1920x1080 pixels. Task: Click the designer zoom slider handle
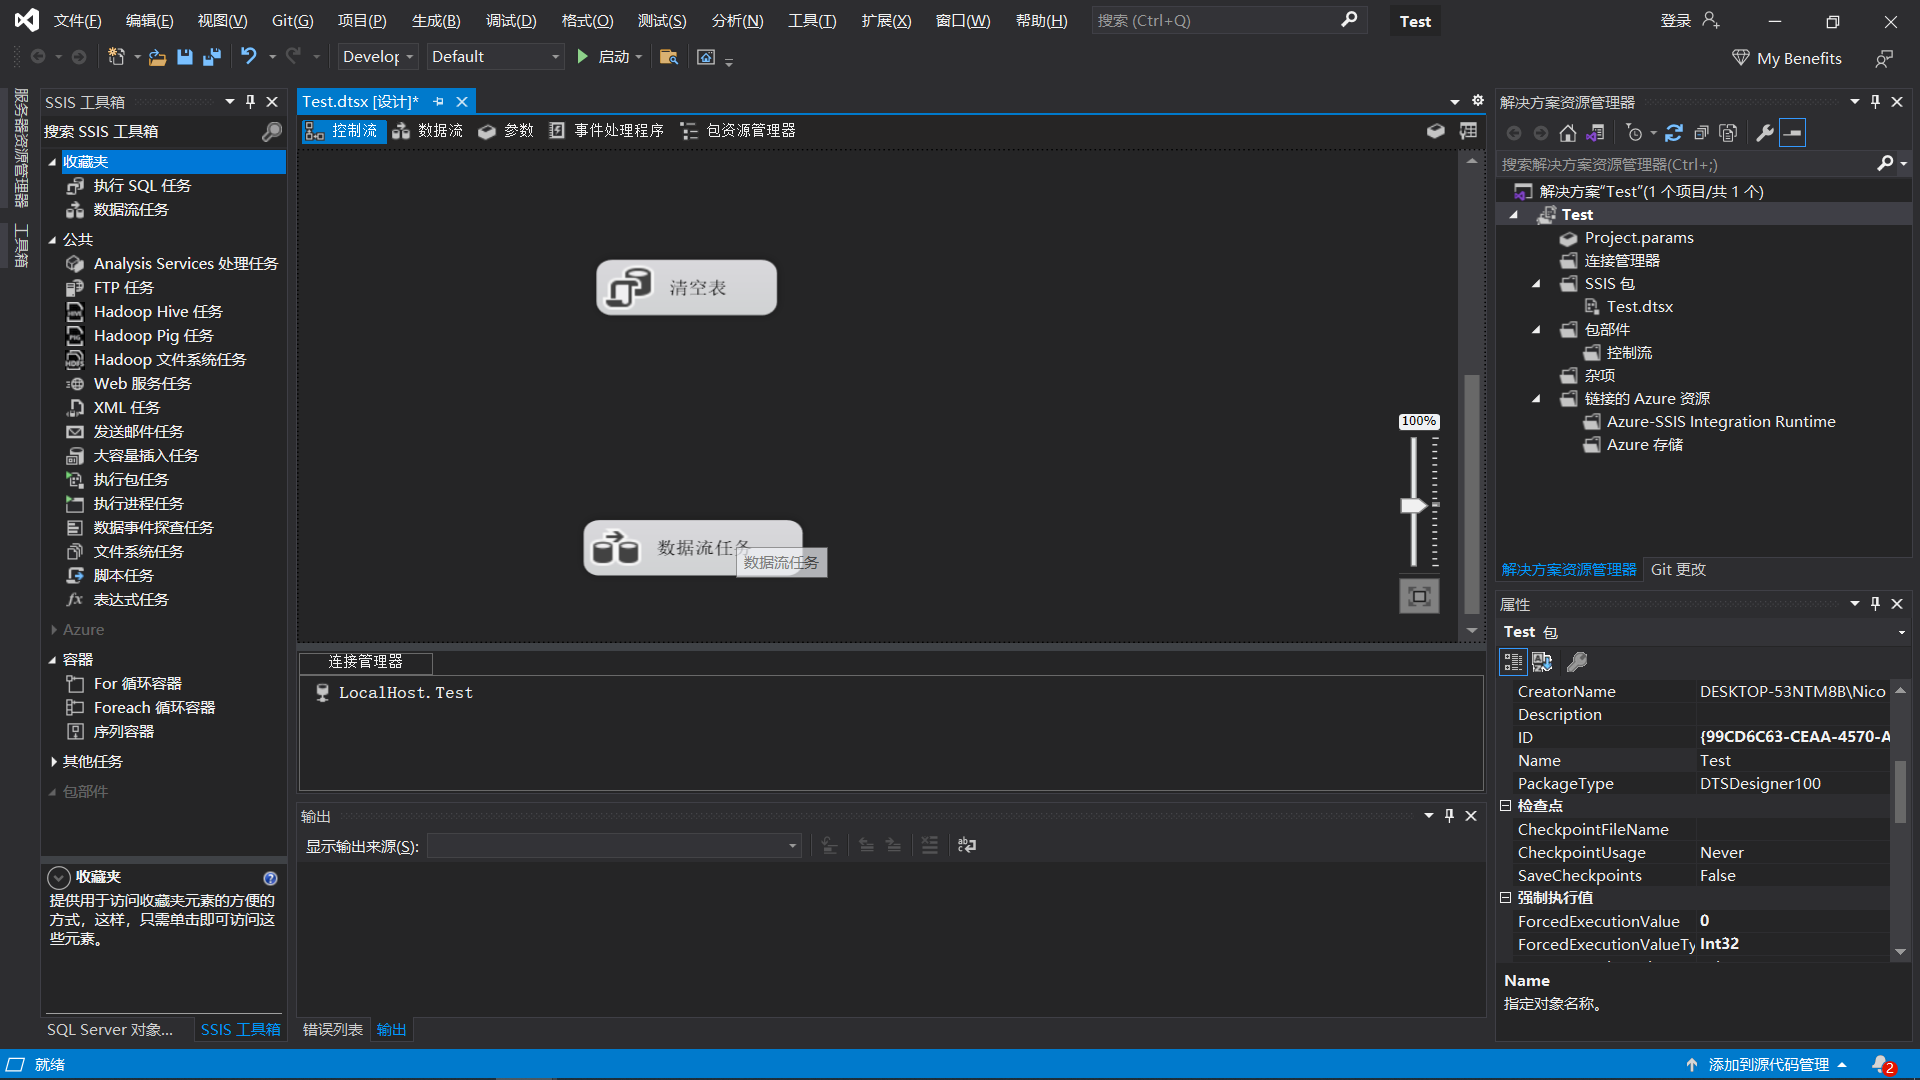click(1413, 506)
